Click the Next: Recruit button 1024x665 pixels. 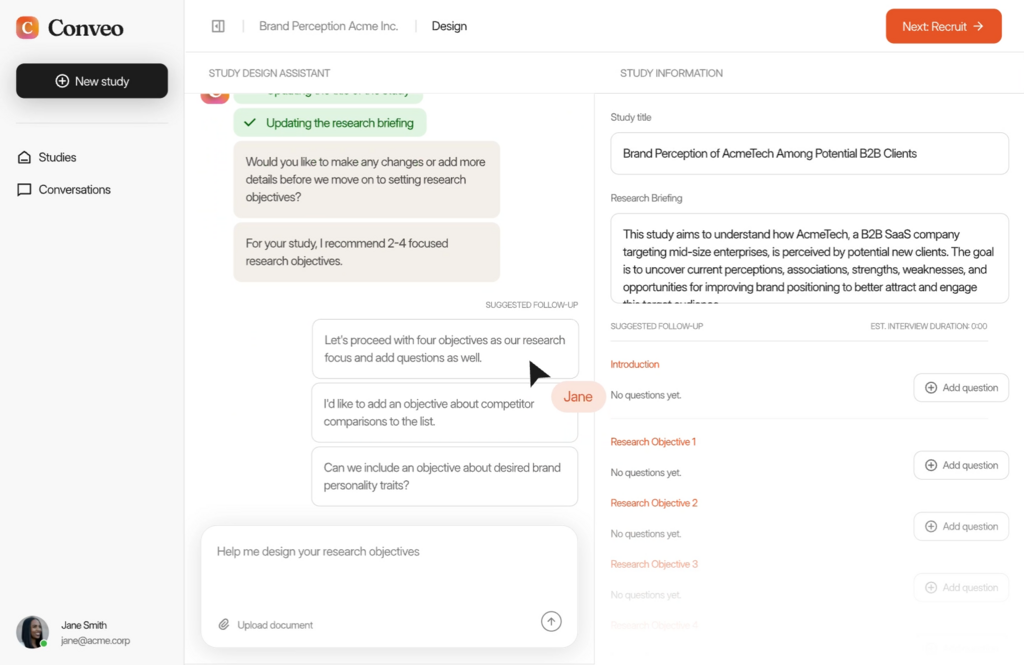(x=943, y=26)
